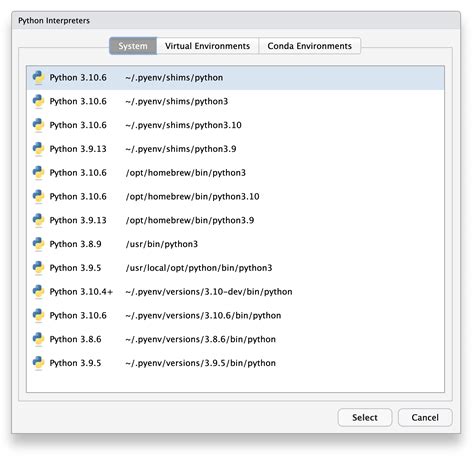Select path ~/.pyenv/versions/3.8.6/bin/python
Viewport: 474px width, 458px height.
[201, 339]
